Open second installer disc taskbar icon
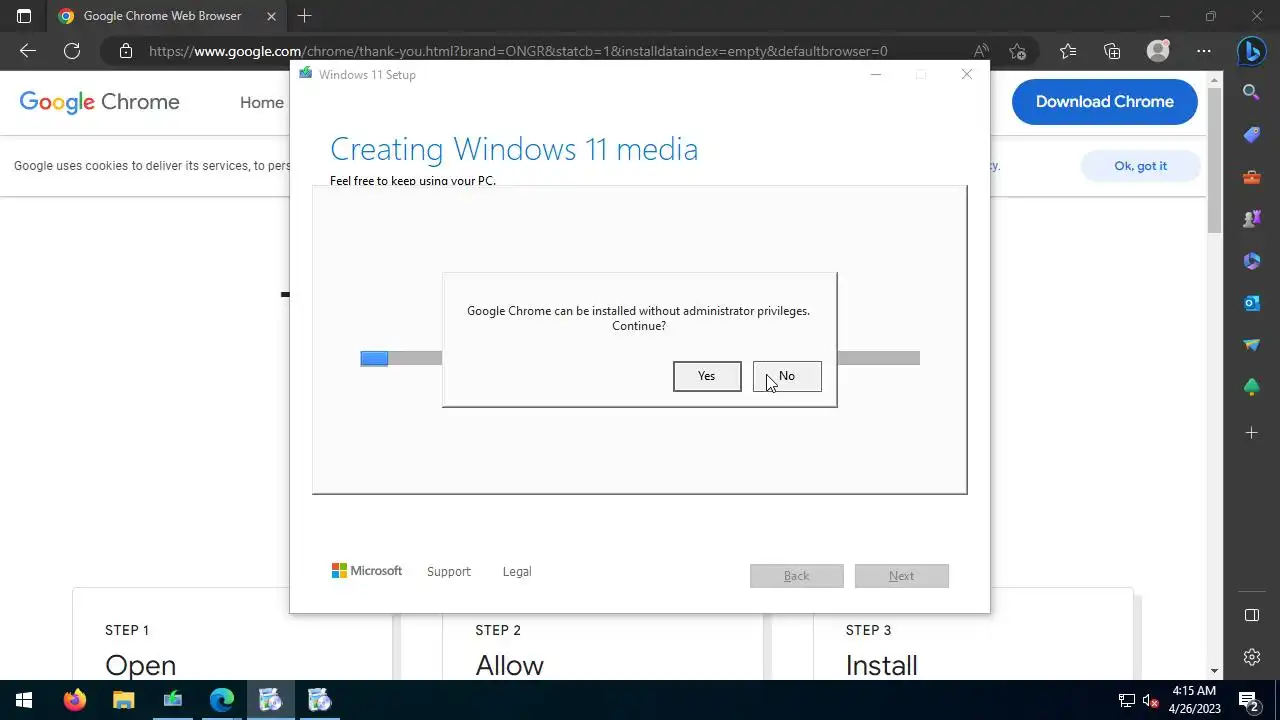The image size is (1280, 720). click(x=319, y=700)
